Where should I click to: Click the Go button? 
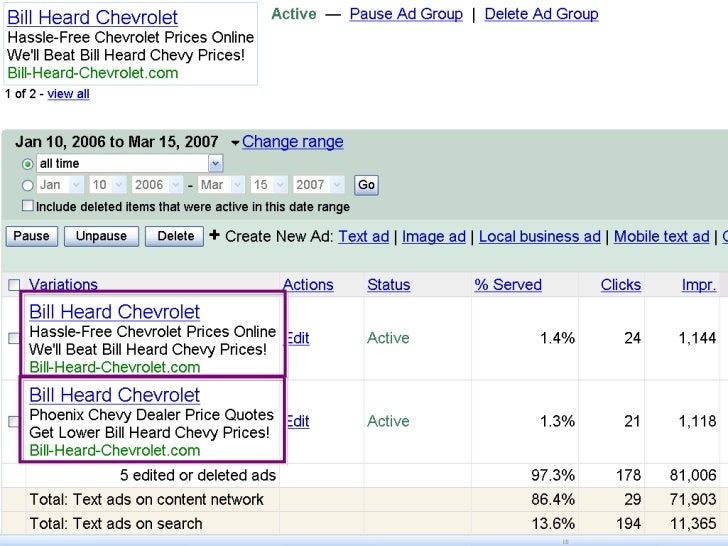[x=366, y=185]
